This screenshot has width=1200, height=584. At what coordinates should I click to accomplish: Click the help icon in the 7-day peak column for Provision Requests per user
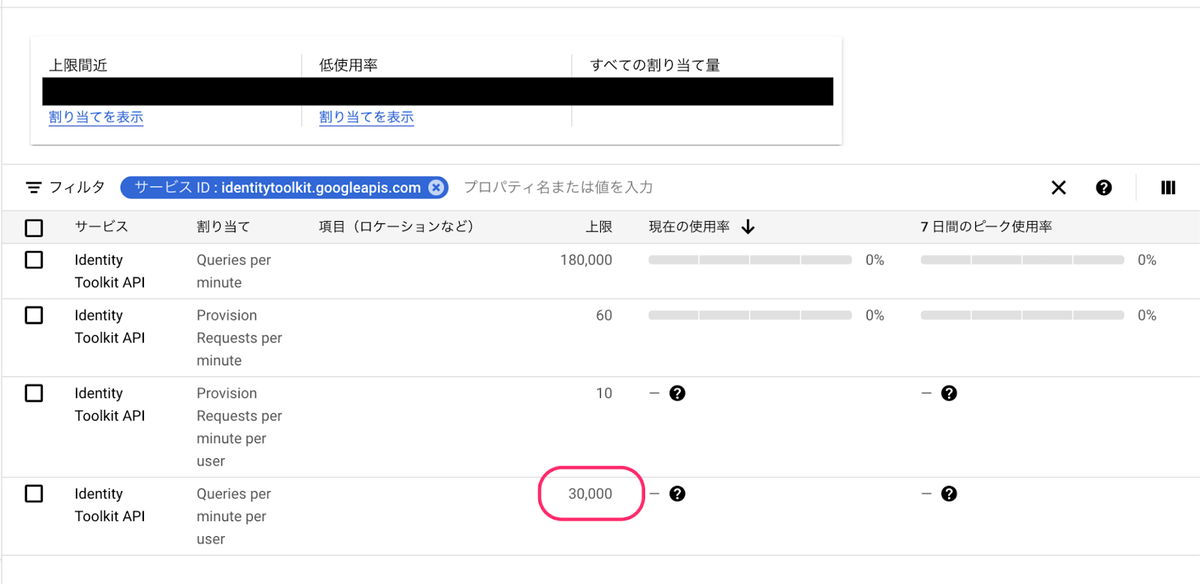point(950,393)
